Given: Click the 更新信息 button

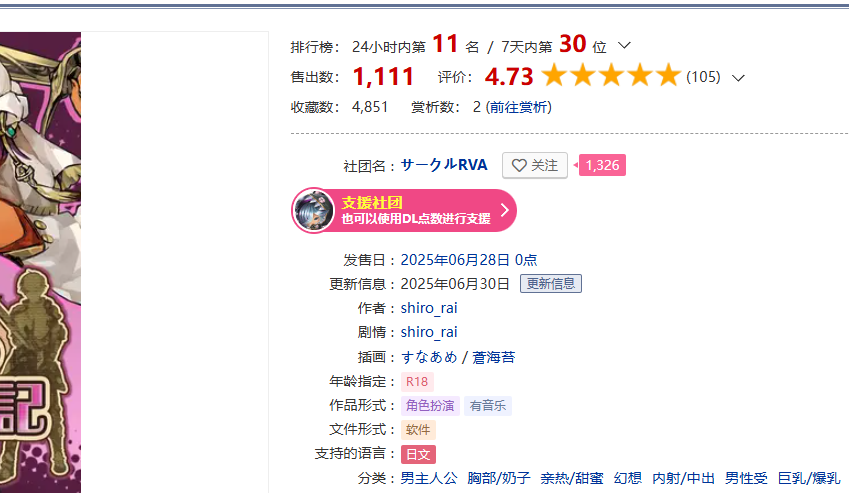Looking at the screenshot, I should (x=551, y=284).
